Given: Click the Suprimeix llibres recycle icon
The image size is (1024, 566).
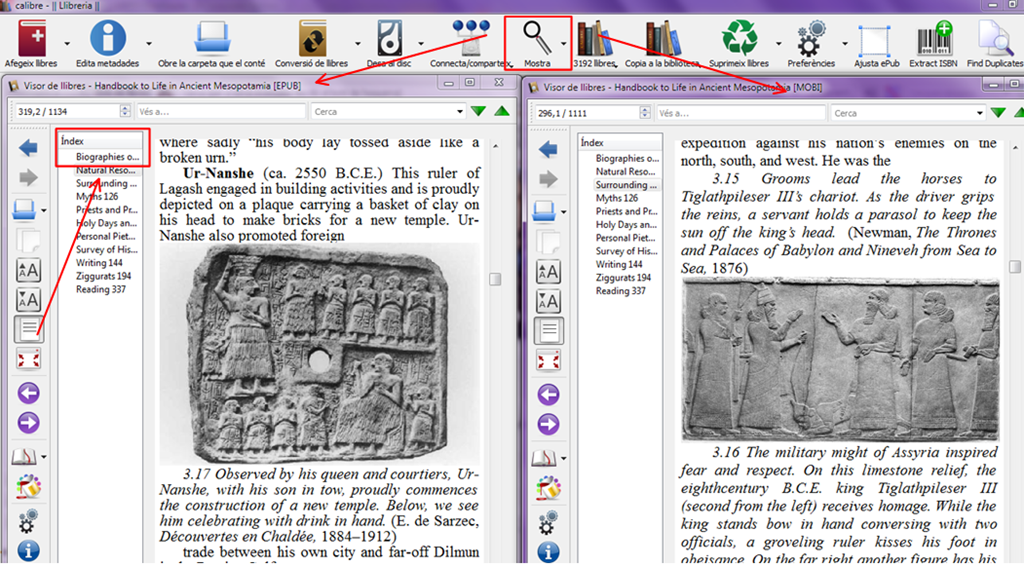Looking at the screenshot, I should tap(739, 38).
